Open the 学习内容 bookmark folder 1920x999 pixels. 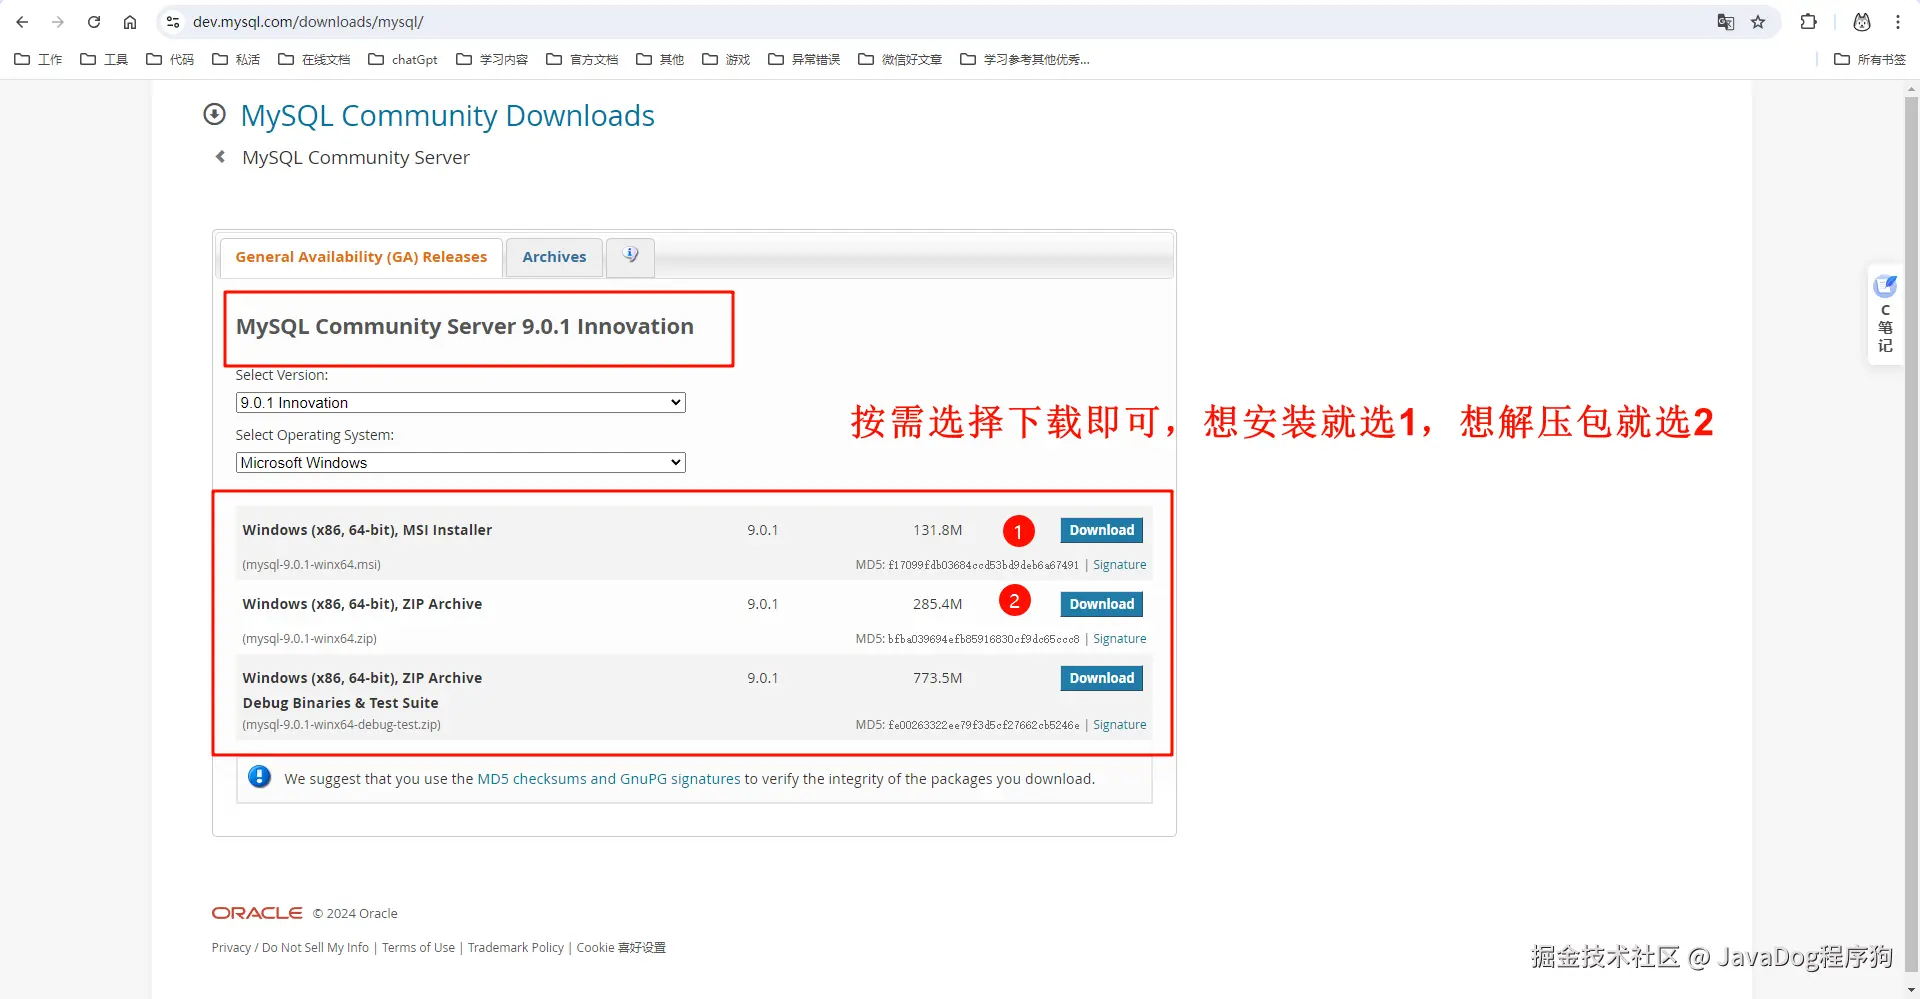492,60
